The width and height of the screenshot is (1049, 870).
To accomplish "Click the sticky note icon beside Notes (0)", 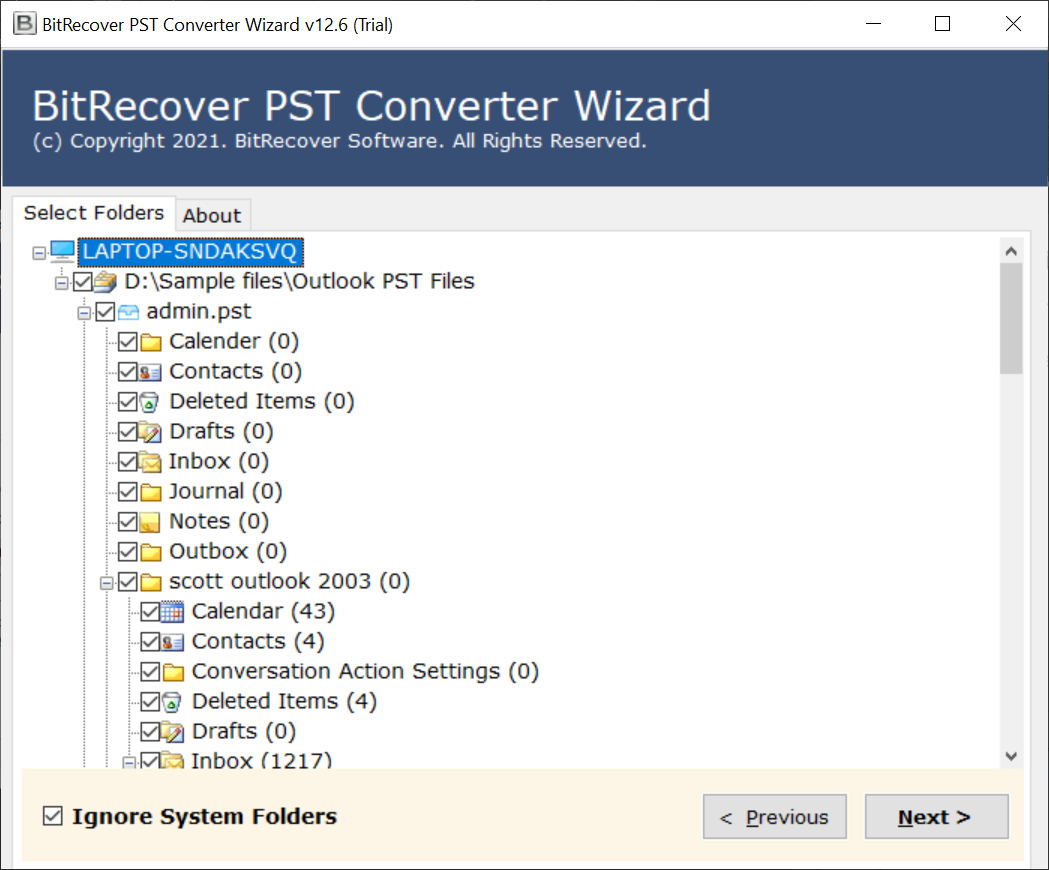I will pos(150,522).
